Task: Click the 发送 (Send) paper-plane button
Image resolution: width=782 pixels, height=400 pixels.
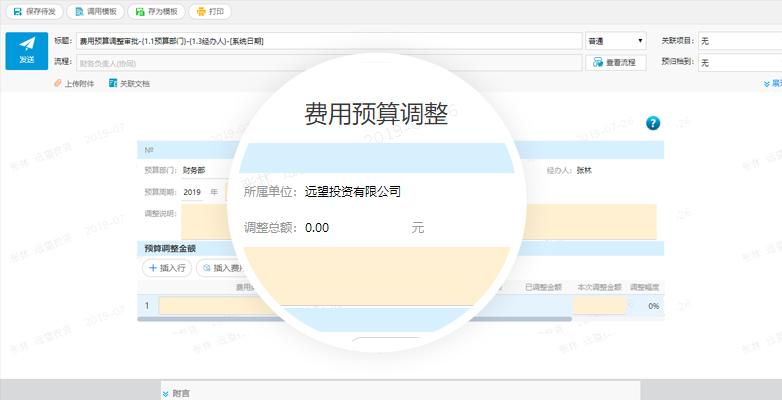Action: click(26, 51)
